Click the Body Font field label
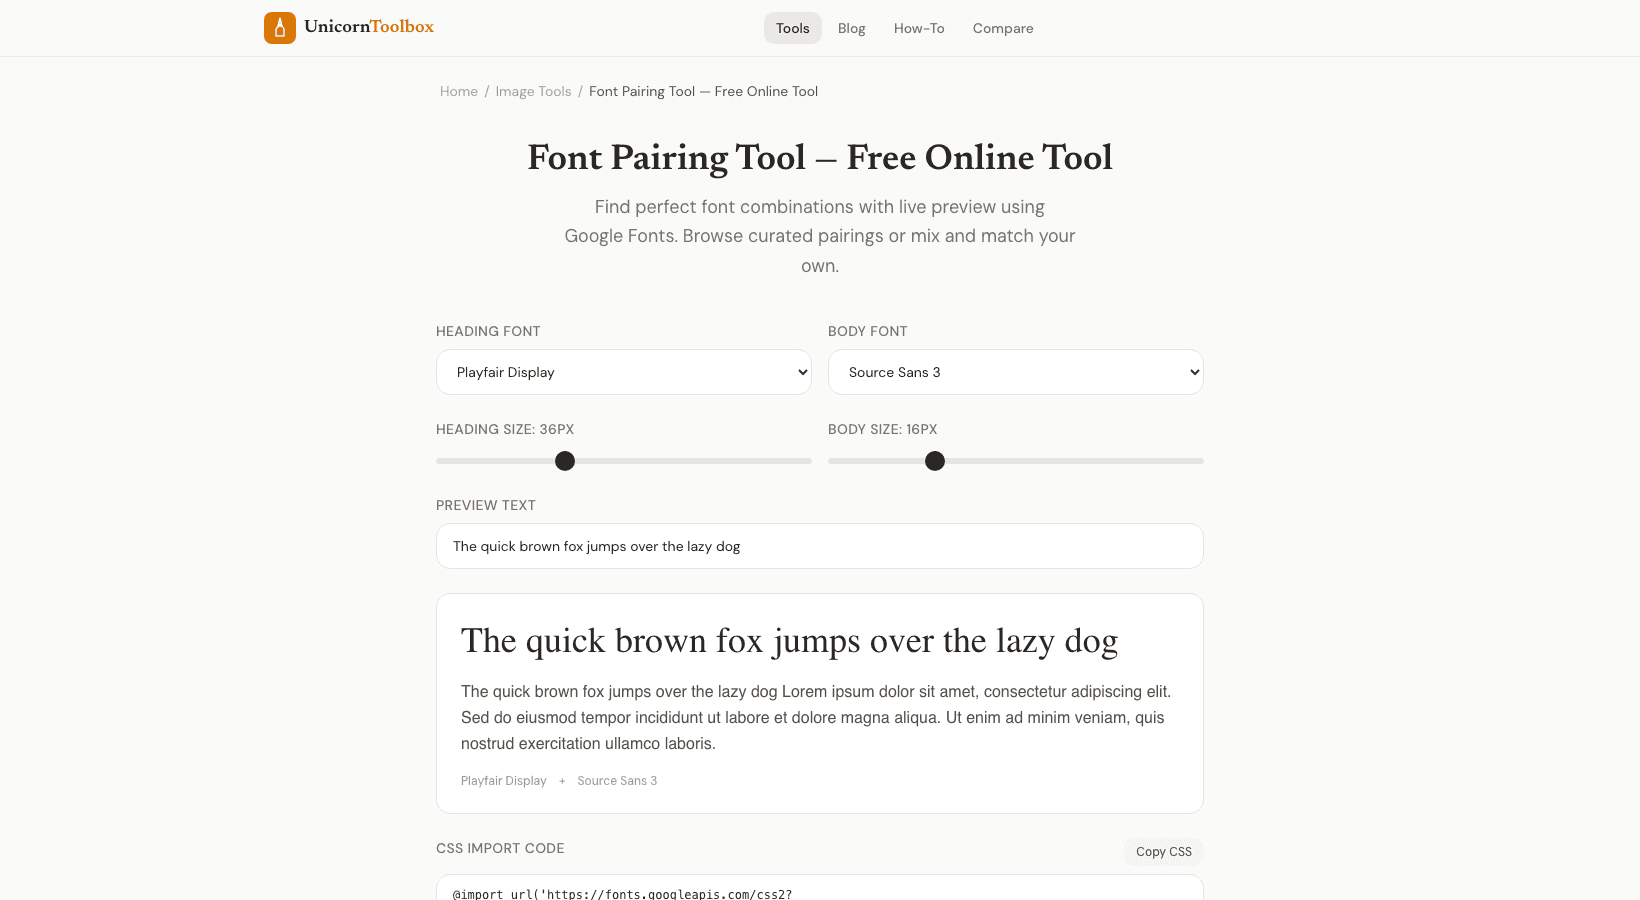The width and height of the screenshot is (1640, 900). coord(868,331)
